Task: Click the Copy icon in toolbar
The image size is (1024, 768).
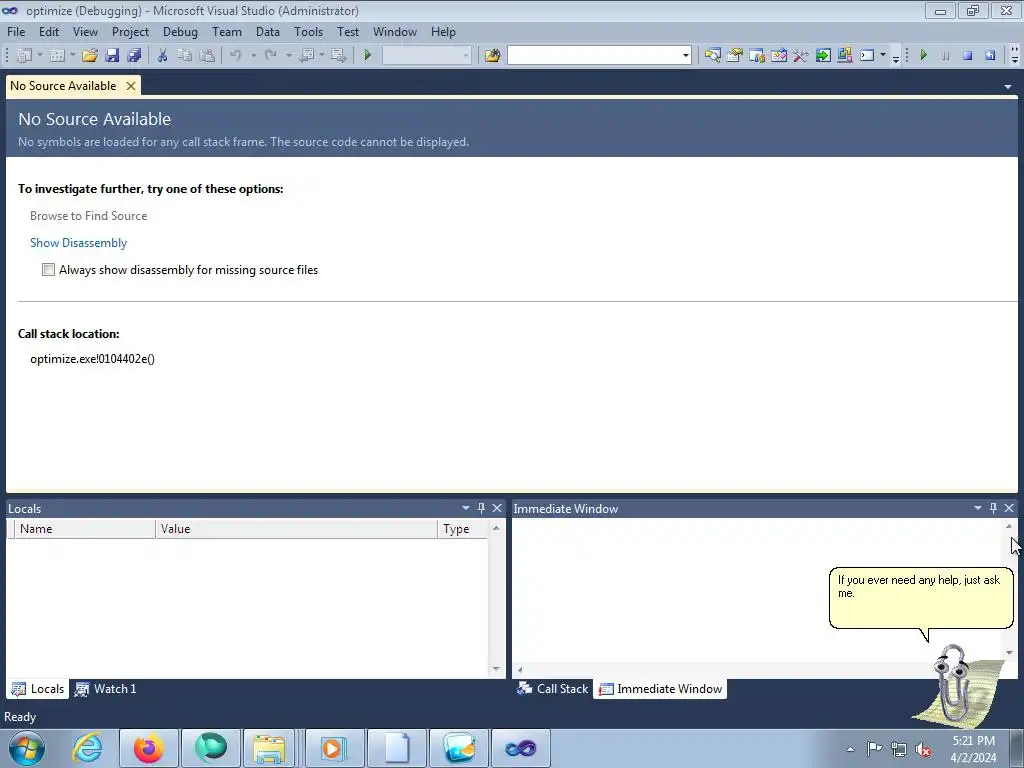Action: 185,56
